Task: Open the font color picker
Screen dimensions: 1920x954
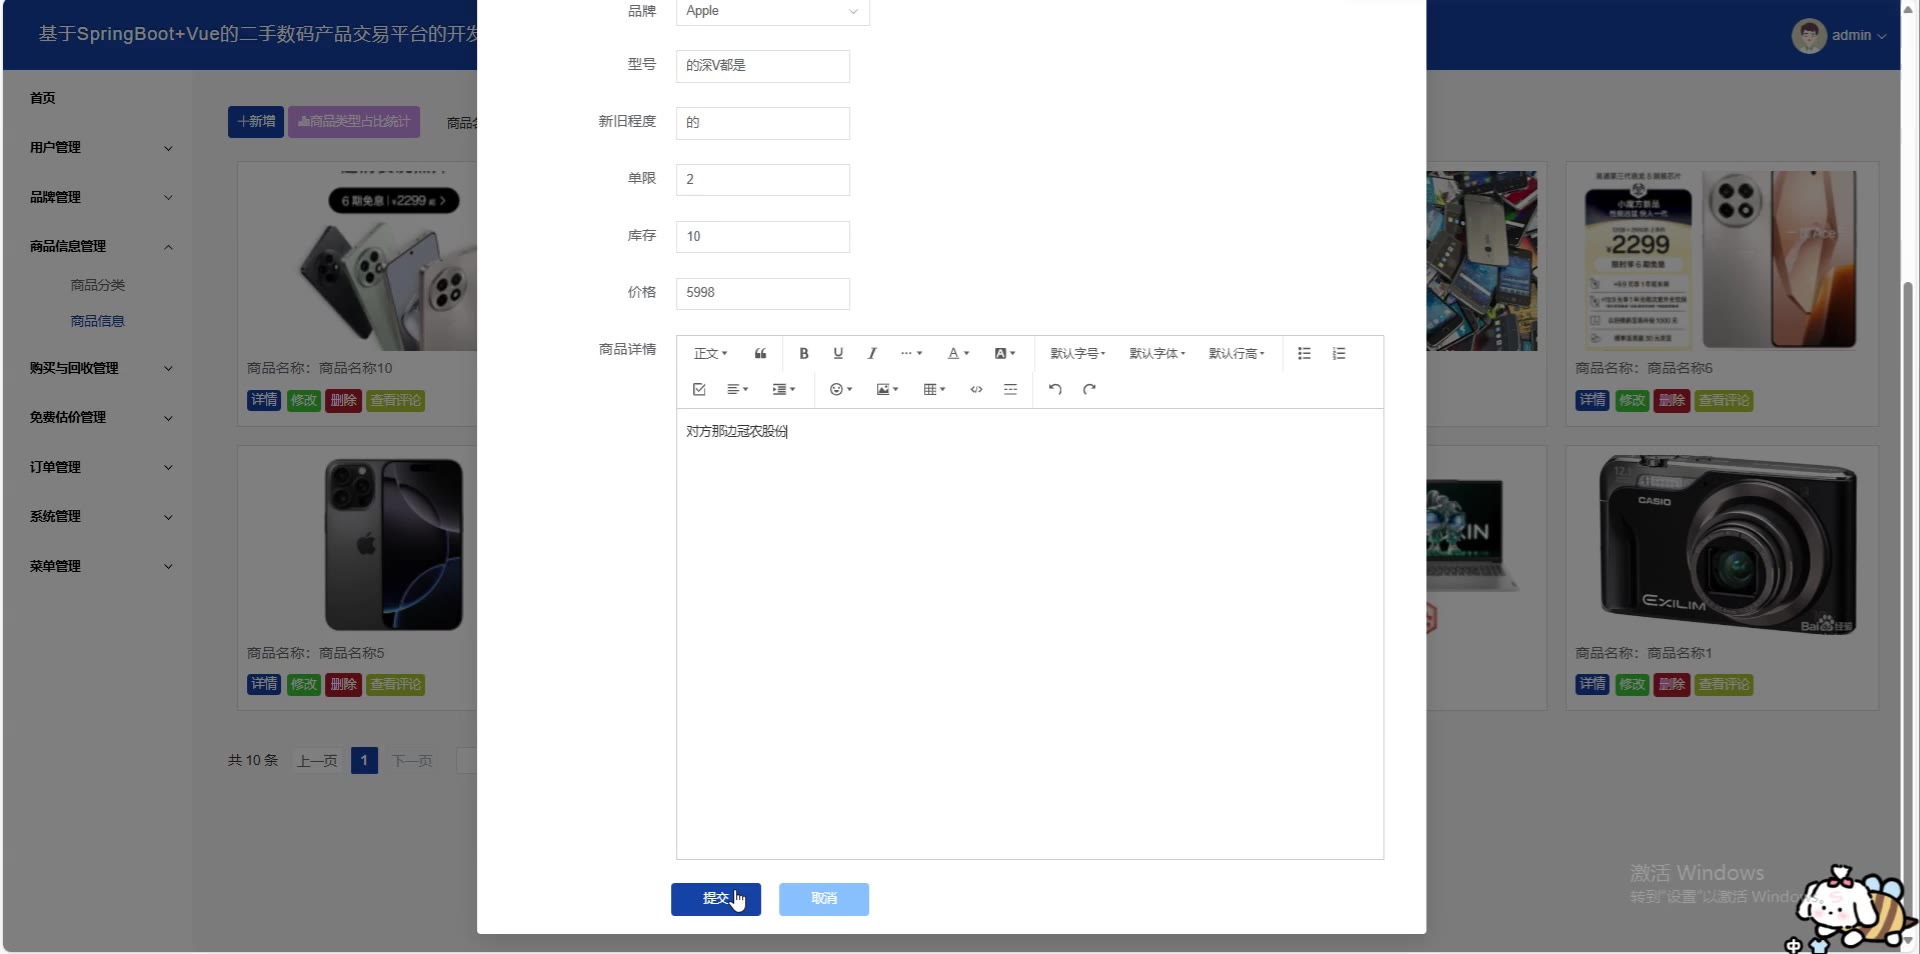Action: [x=958, y=354]
